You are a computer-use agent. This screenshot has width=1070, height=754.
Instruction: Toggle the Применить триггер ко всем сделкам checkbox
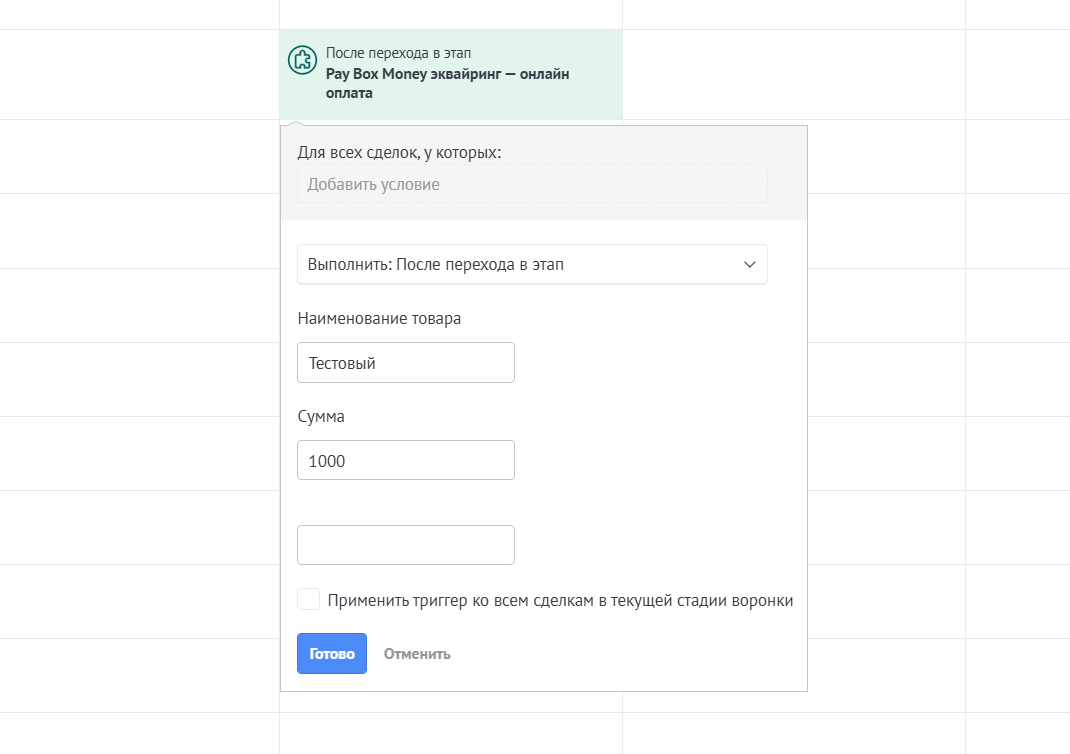coord(308,599)
